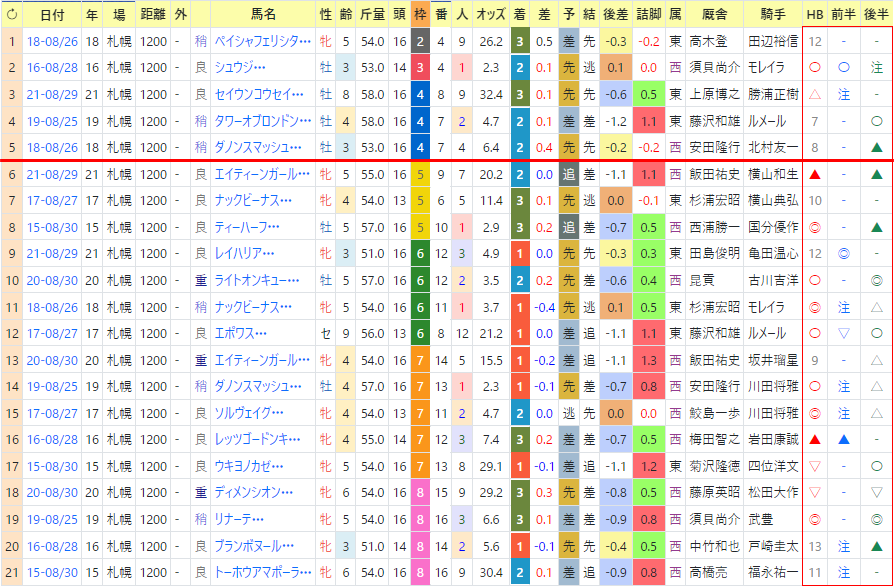894x586 pixels.
Task: Select trainer cell 西浦勝一
Action: click(714, 227)
